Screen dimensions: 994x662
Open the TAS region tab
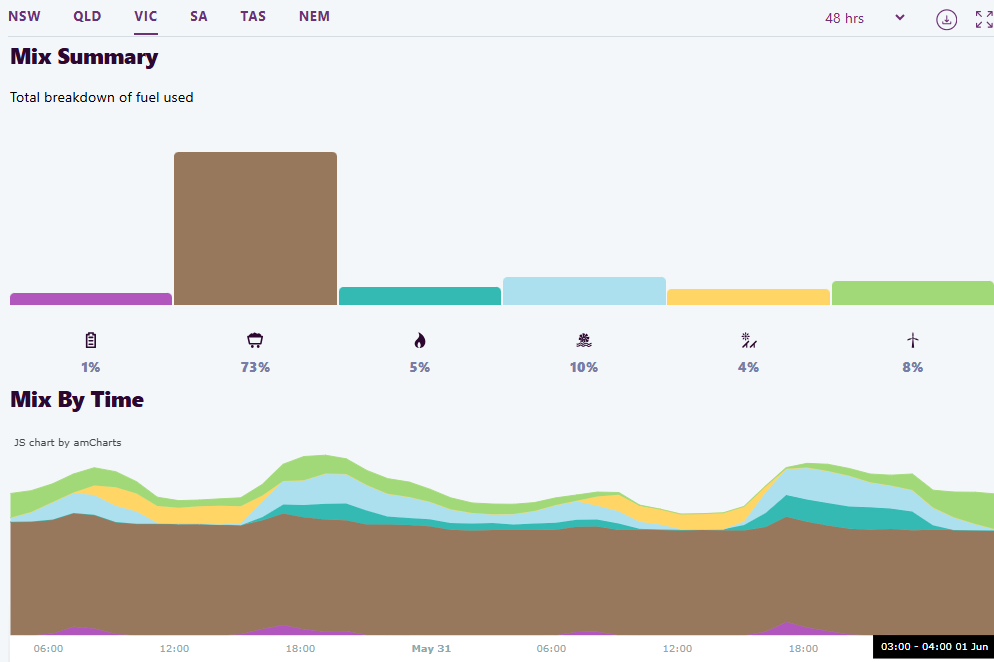[x=253, y=17]
